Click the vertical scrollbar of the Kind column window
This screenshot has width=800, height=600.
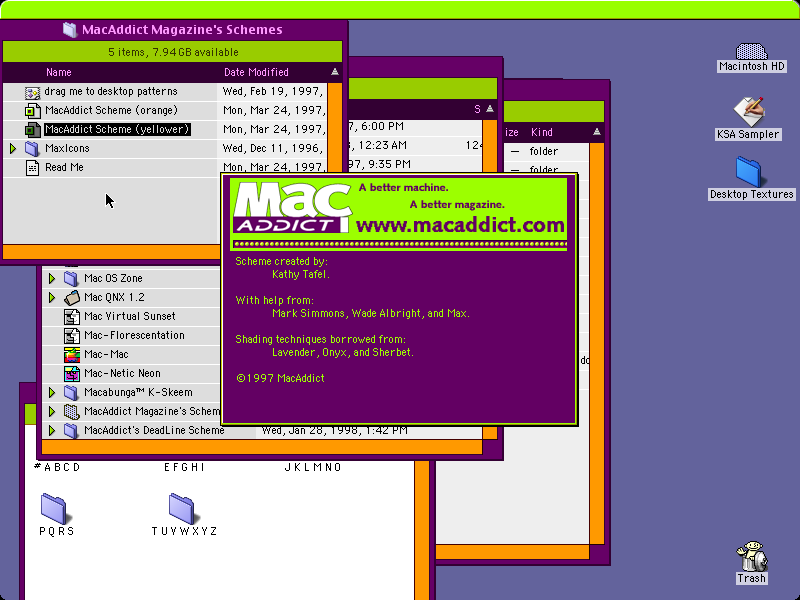click(x=596, y=343)
